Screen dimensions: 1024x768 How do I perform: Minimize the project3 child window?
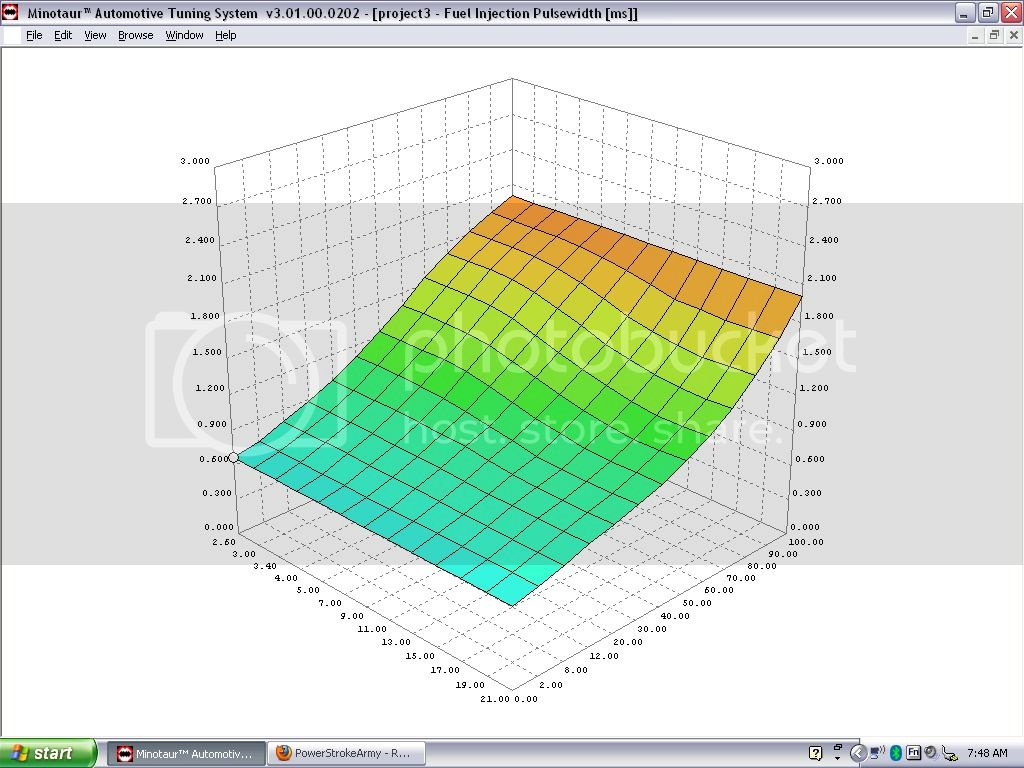tap(974, 36)
